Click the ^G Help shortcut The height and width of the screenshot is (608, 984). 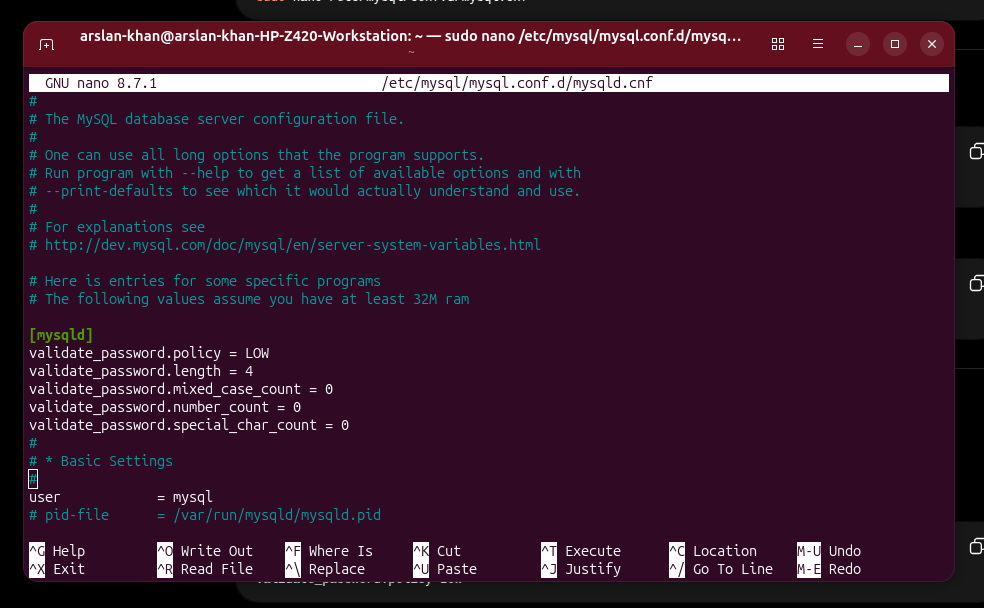[x=57, y=551]
